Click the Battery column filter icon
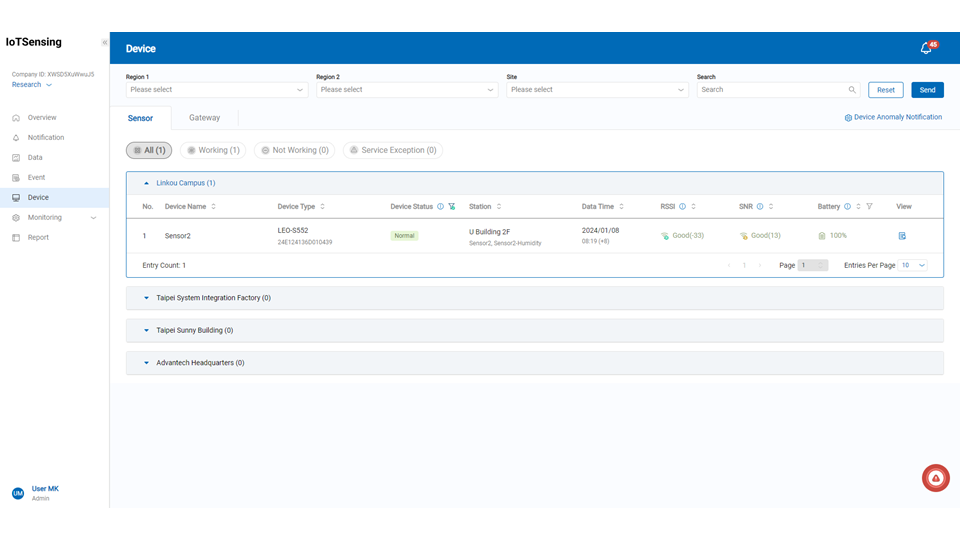Image resolution: width=960 pixels, height=540 pixels. coord(869,207)
